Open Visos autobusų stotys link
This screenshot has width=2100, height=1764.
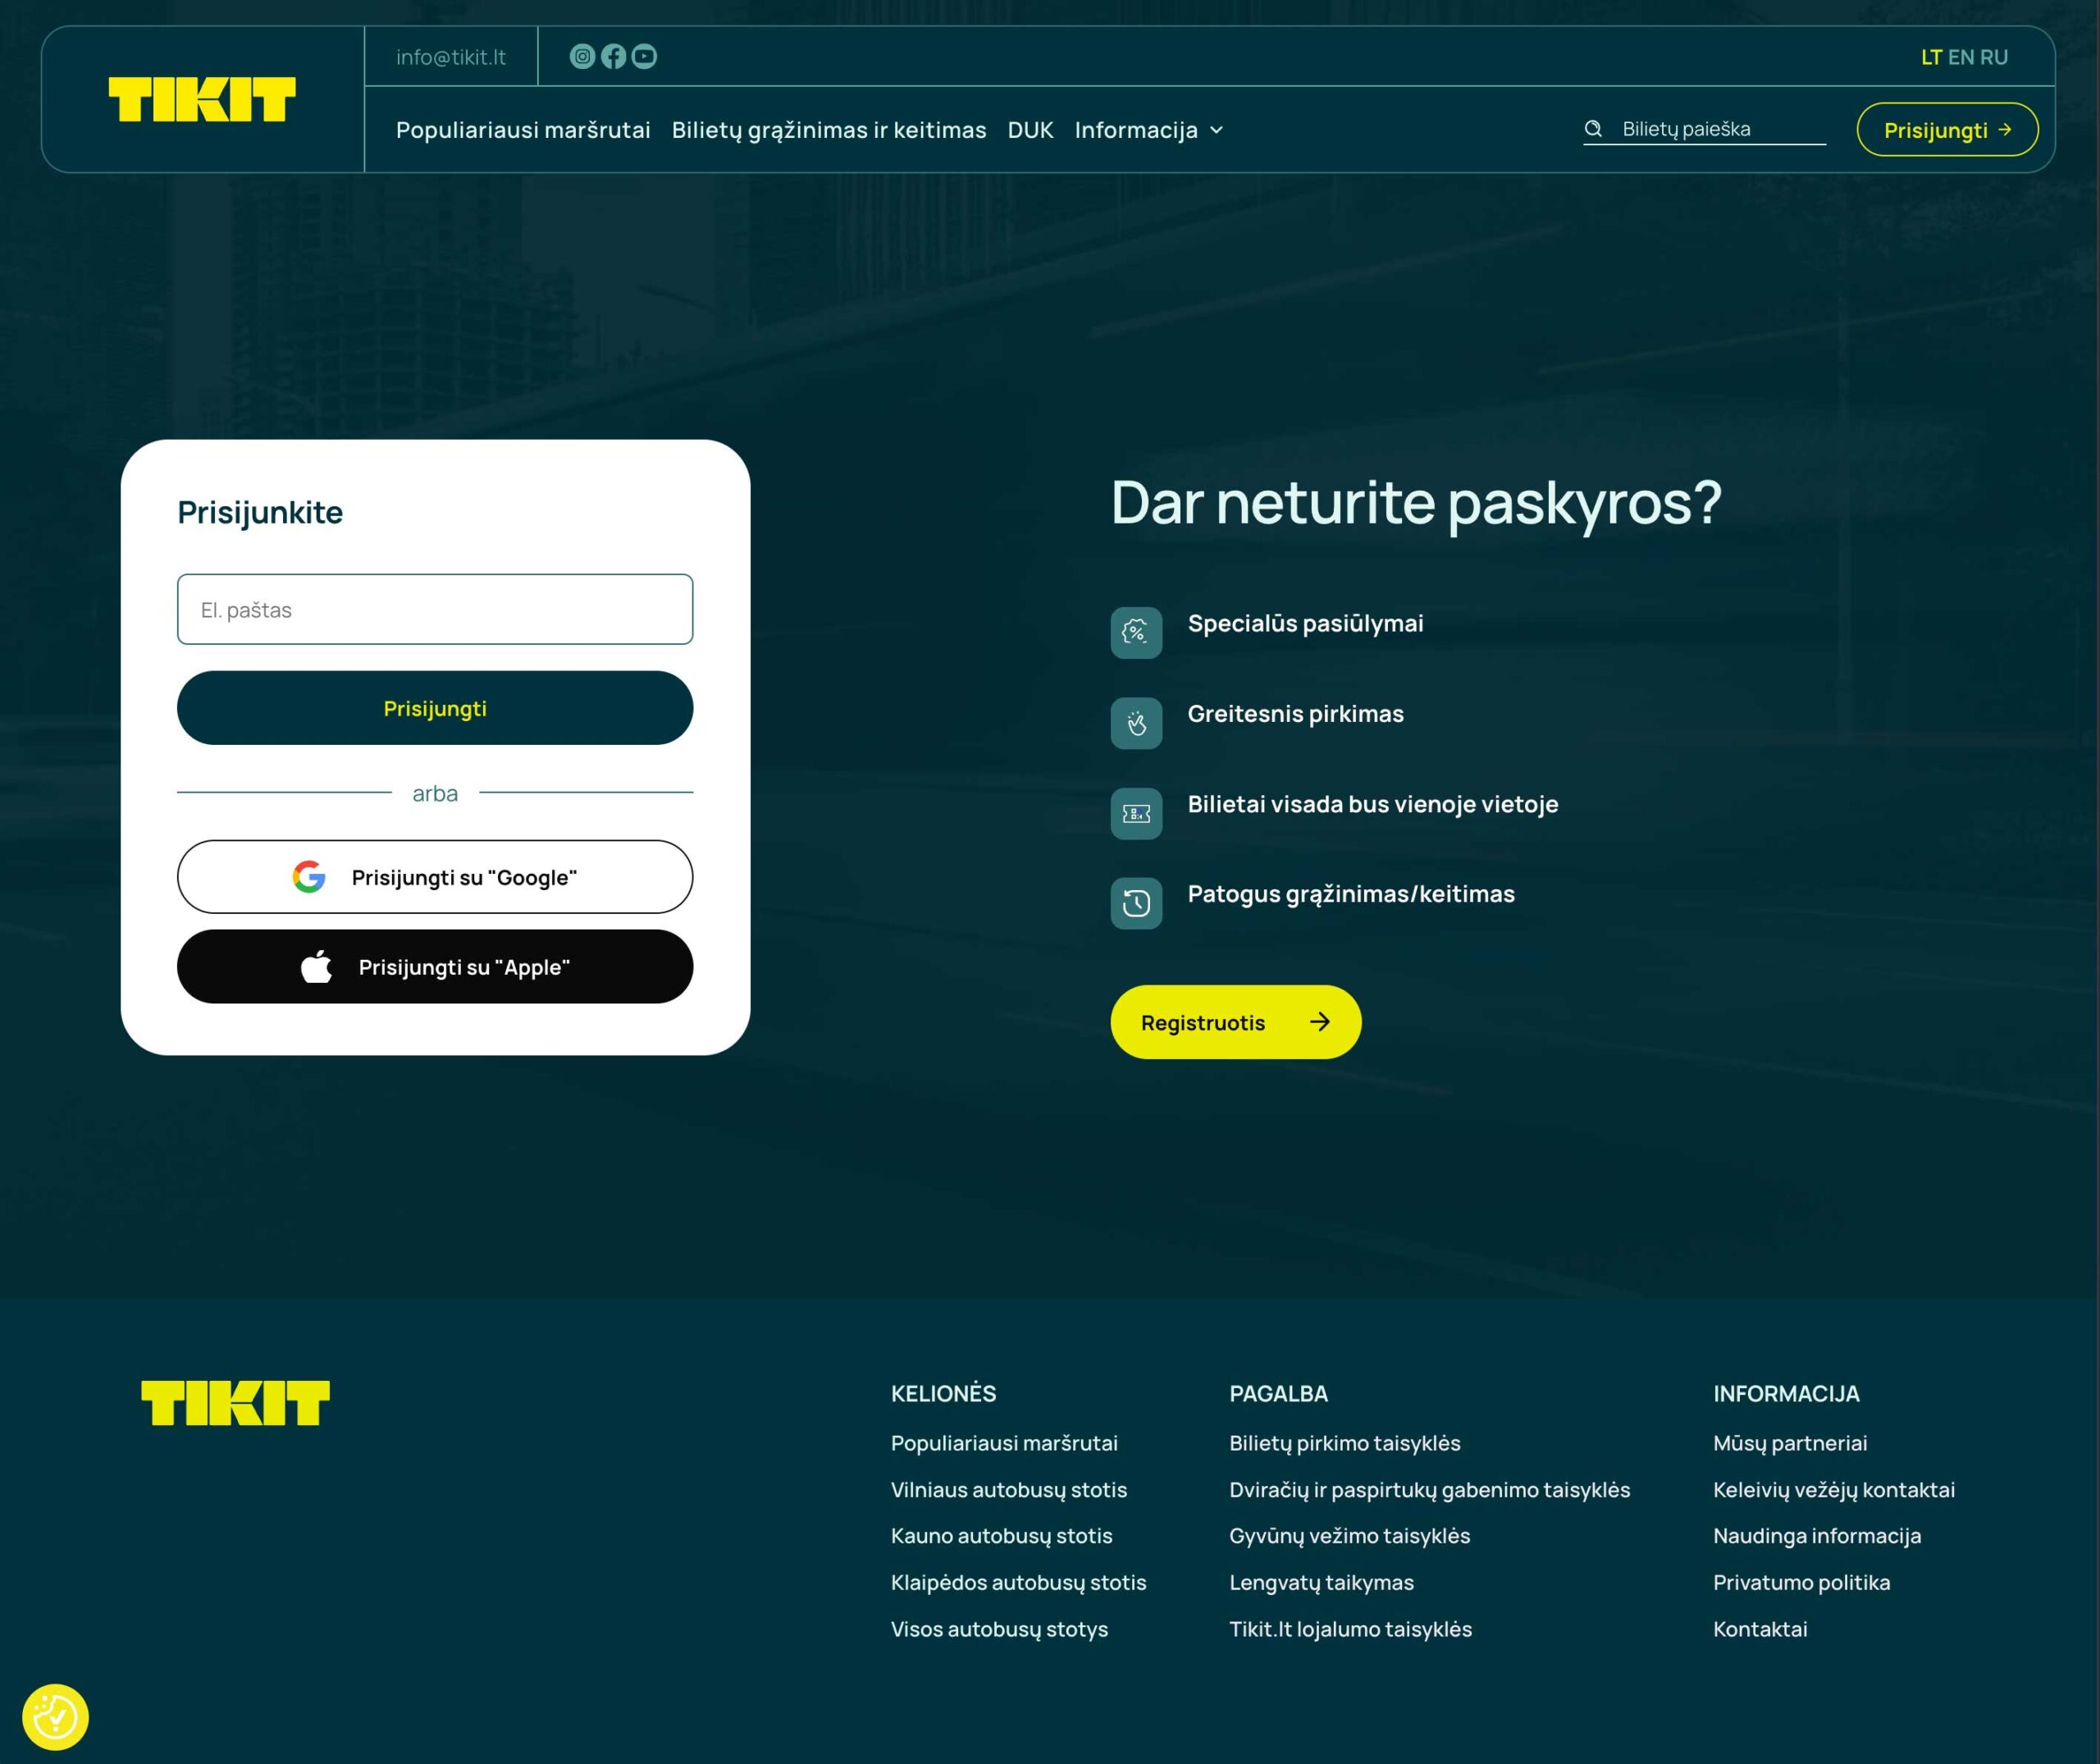1000,1629
